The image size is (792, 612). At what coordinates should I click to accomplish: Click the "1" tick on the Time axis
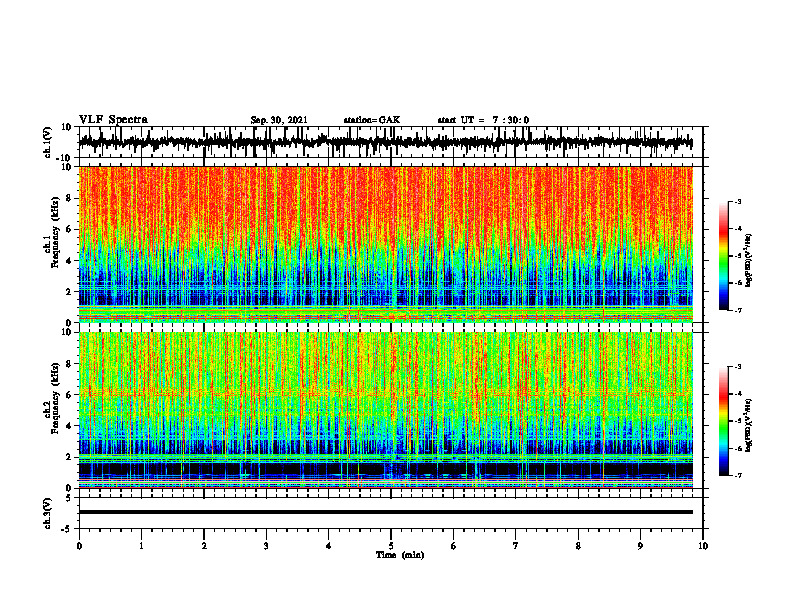[x=141, y=546]
